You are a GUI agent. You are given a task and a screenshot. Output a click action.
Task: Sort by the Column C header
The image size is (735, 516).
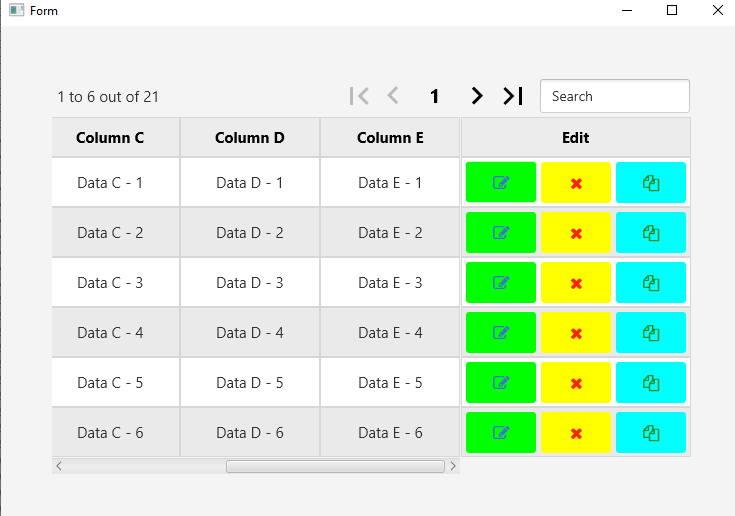110,138
